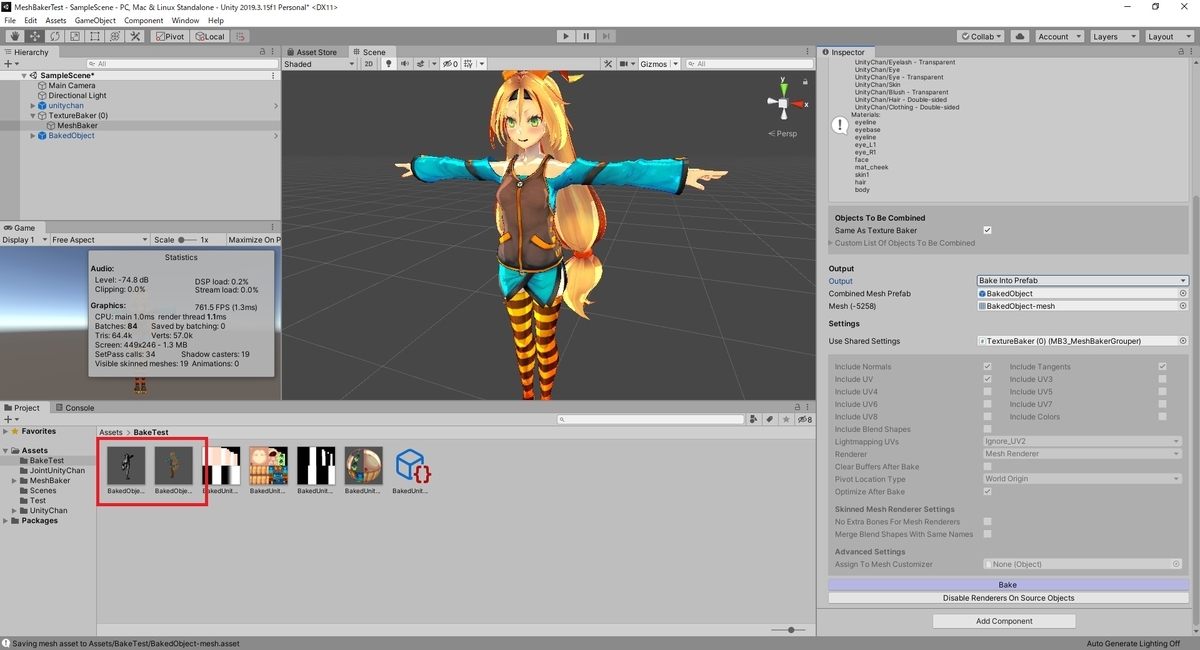Open the GameObject menu

pyautogui.click(x=96, y=20)
